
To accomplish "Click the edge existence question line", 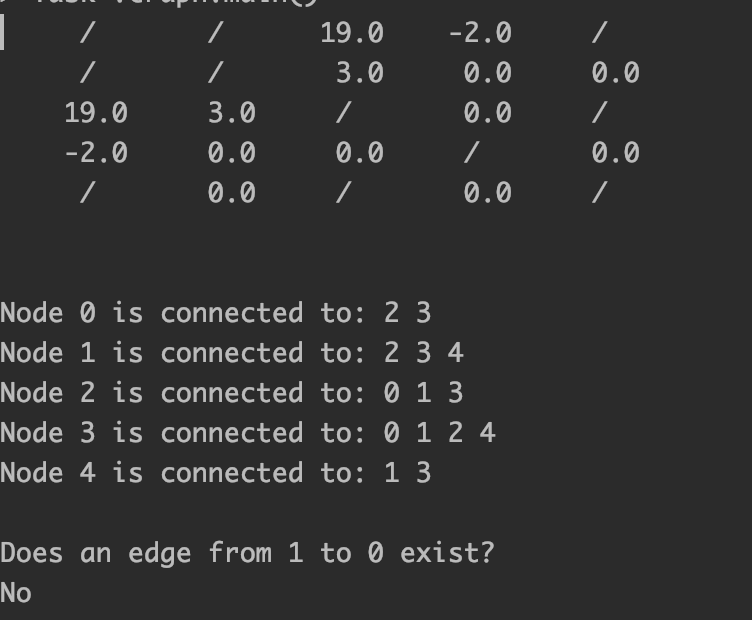I will 247,552.
